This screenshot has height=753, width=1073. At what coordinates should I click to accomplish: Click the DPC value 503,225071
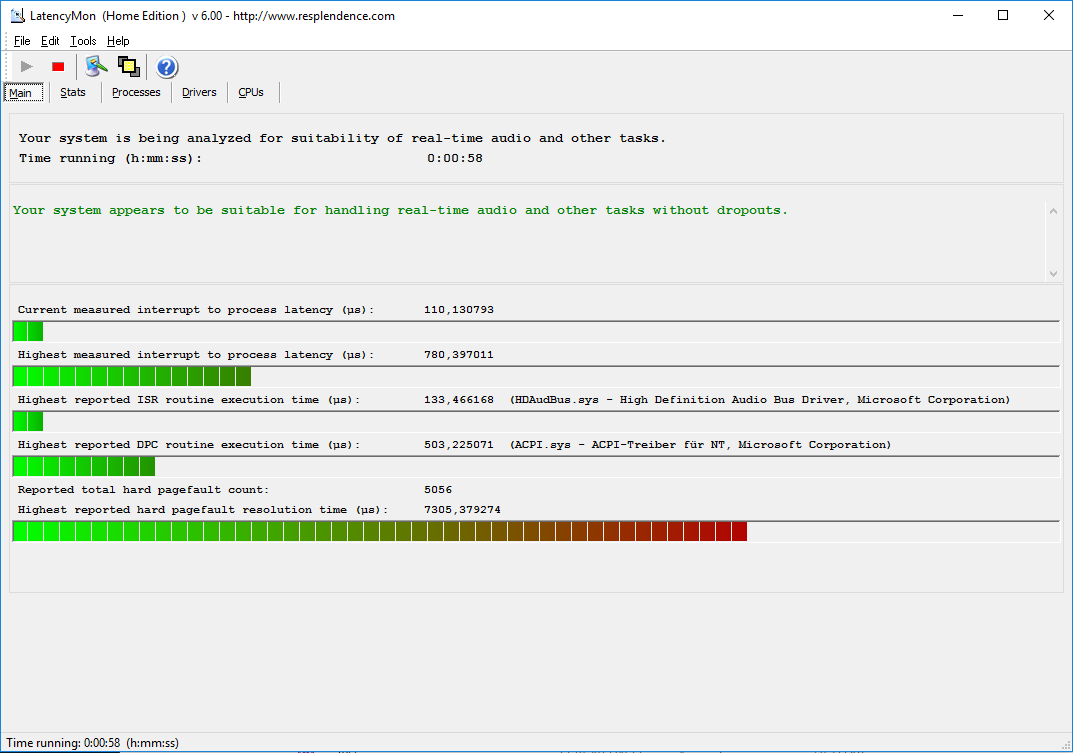tap(458, 445)
